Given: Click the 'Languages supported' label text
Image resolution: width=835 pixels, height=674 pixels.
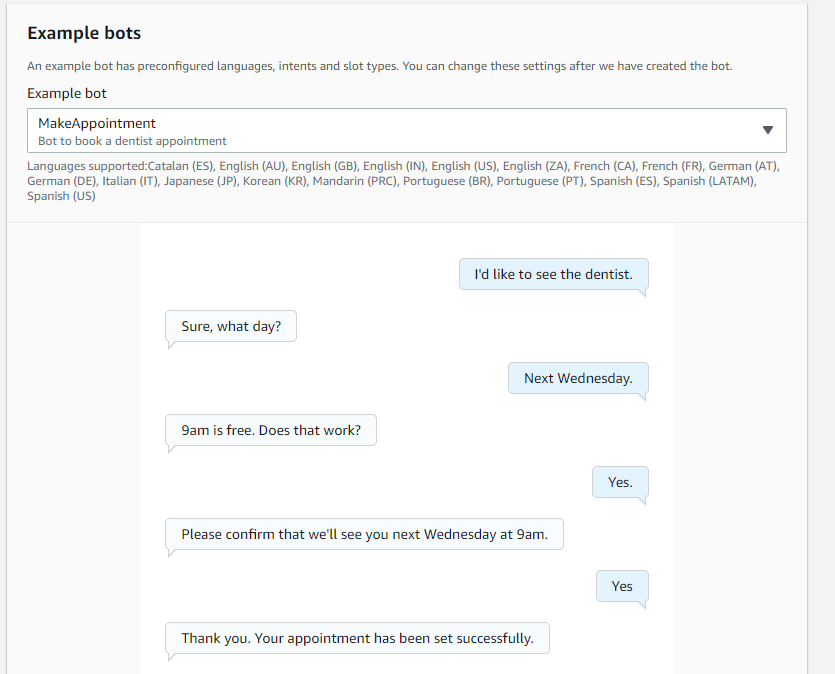Looking at the screenshot, I should point(87,166).
